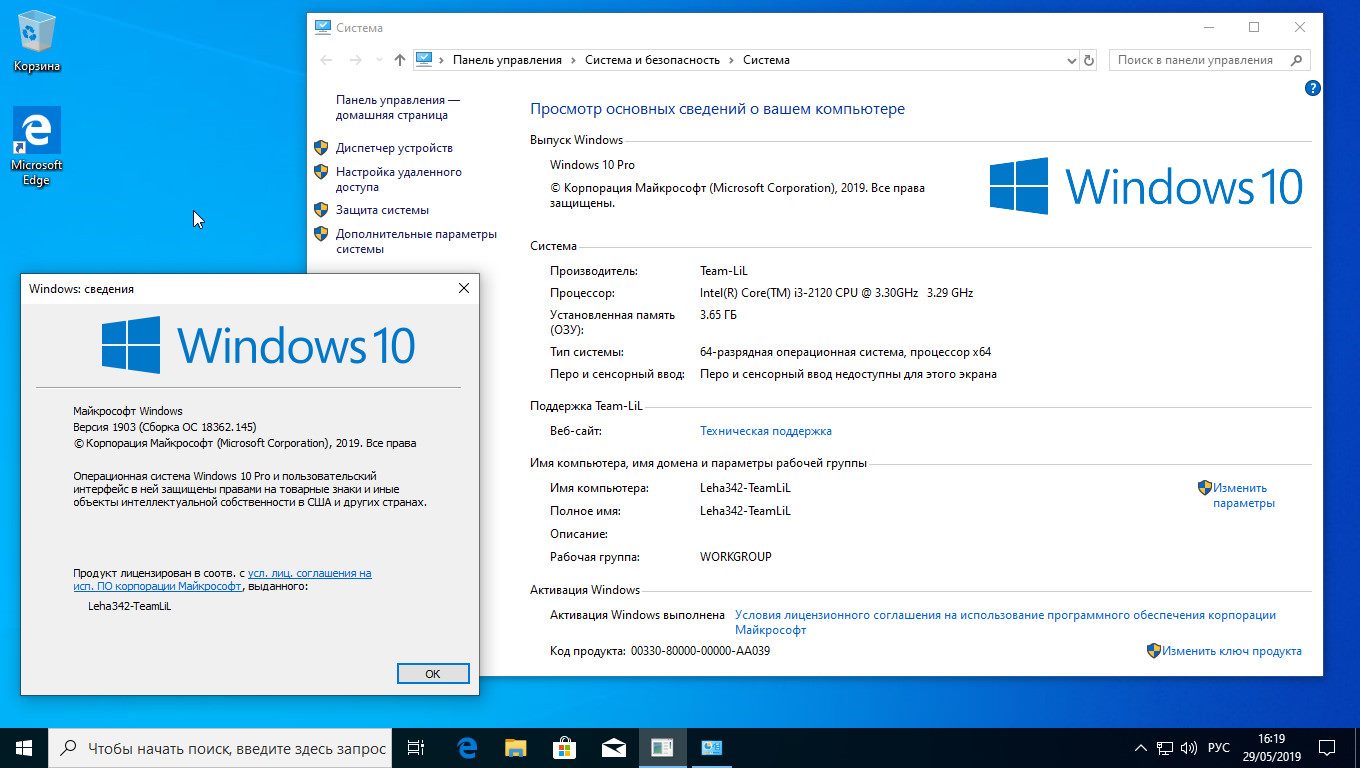Open Диспетчер устройств link
1360x768 pixels.
[394, 148]
